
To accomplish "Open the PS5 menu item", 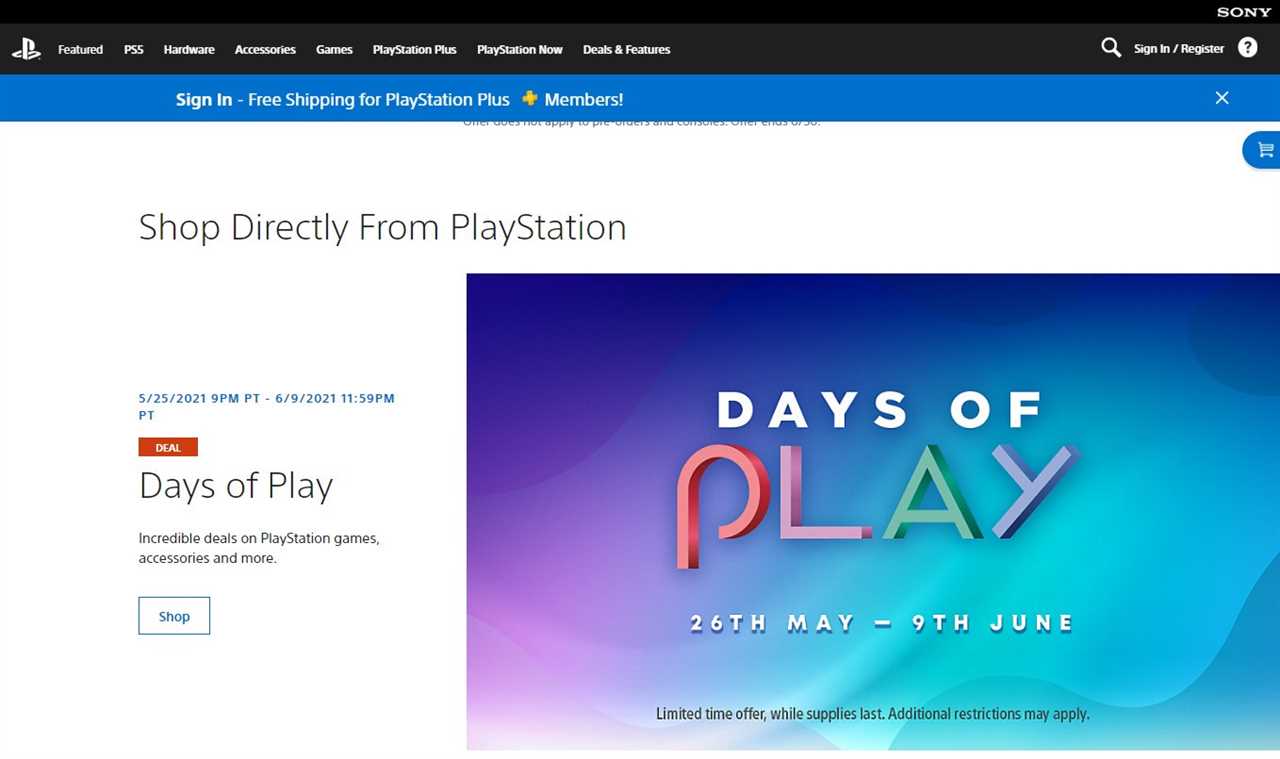I will 134,49.
